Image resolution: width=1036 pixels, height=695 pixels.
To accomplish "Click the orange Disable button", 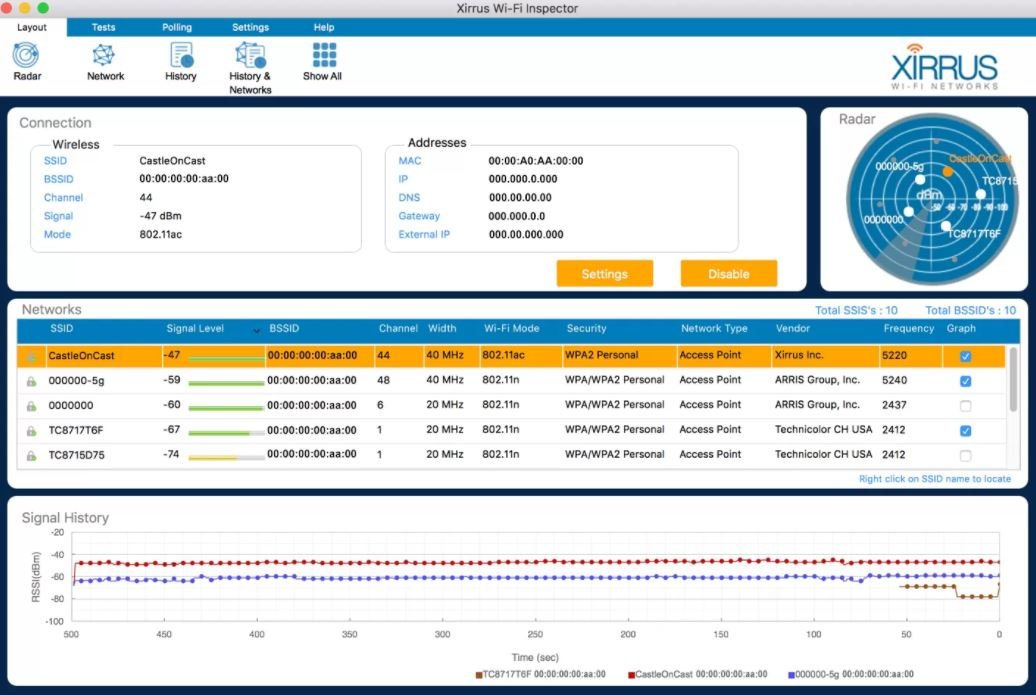I will pyautogui.click(x=729, y=274).
